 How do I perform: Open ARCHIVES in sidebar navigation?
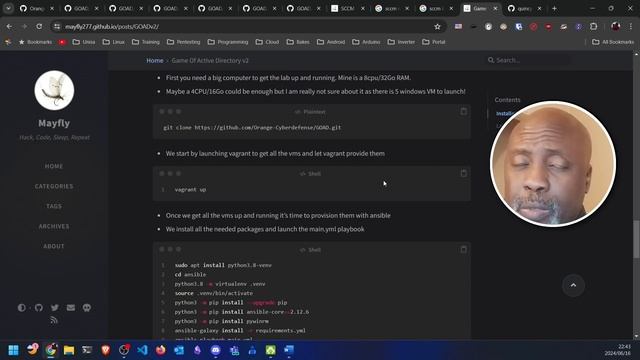point(54,226)
